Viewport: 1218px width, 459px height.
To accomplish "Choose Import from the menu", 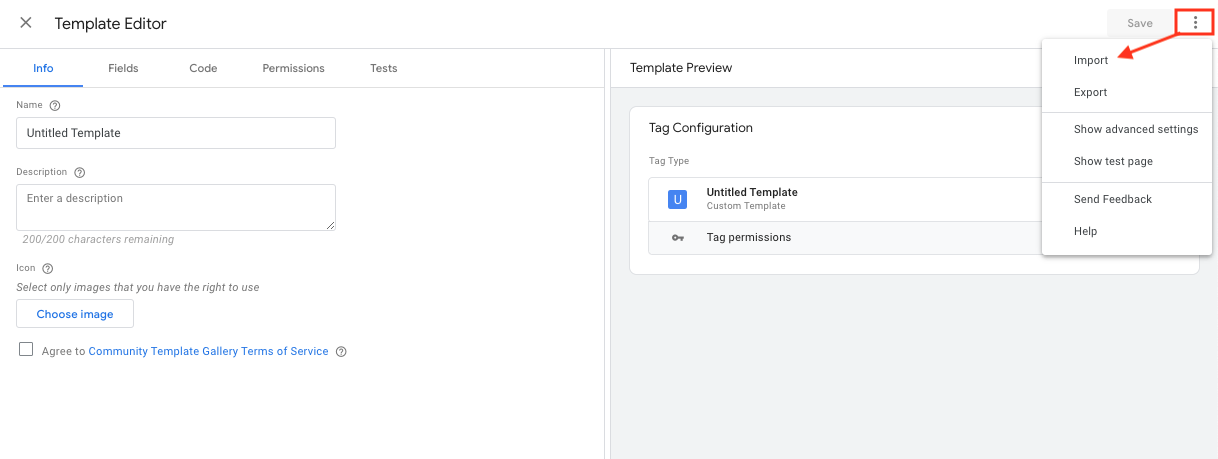I will point(1091,60).
